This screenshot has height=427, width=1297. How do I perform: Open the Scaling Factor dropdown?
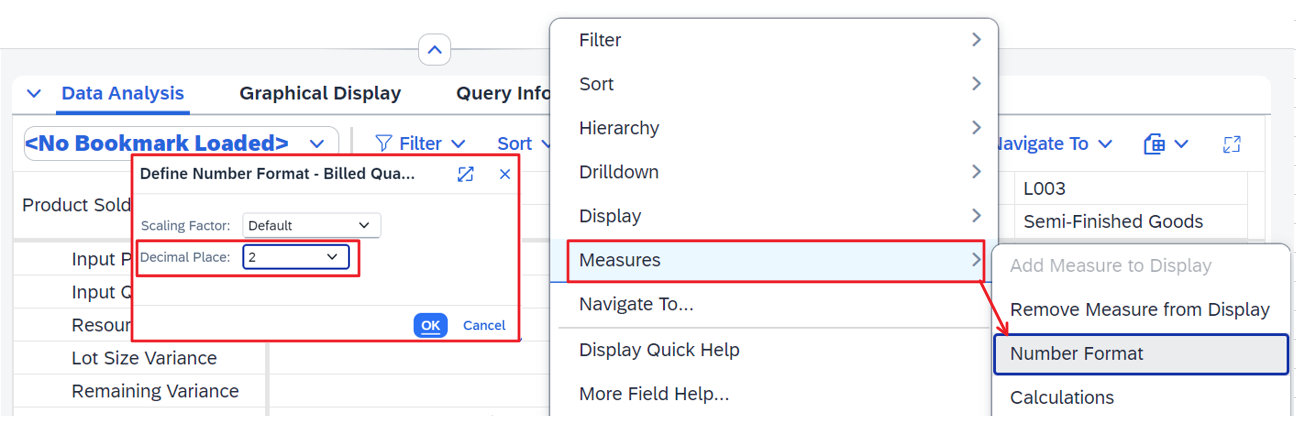[x=311, y=225]
